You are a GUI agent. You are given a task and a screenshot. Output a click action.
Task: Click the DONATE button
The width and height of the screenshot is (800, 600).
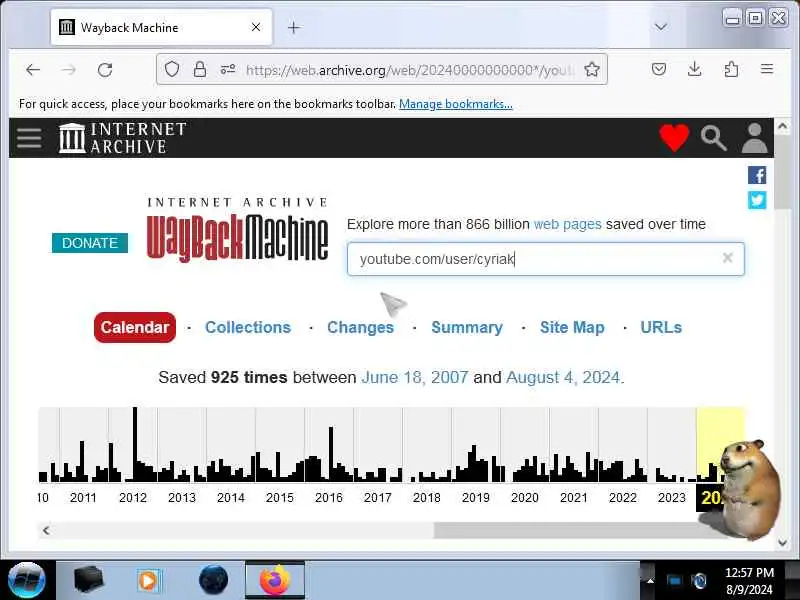point(90,243)
